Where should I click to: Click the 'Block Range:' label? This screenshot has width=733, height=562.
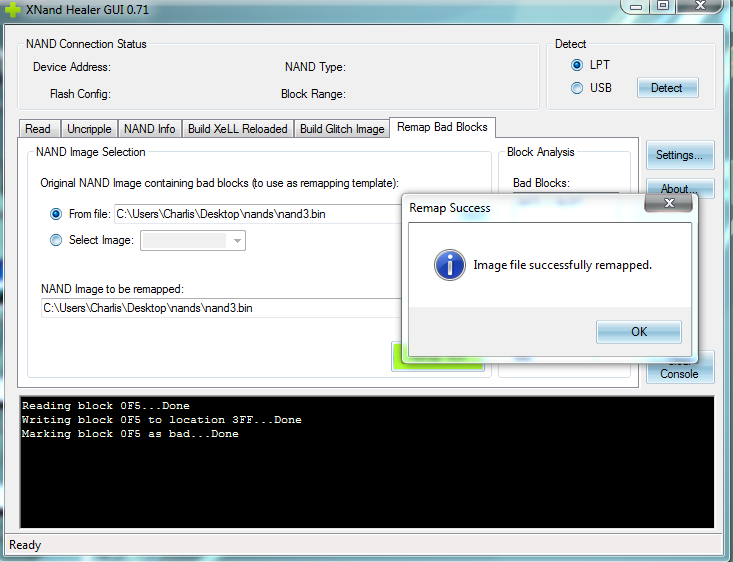pos(313,94)
